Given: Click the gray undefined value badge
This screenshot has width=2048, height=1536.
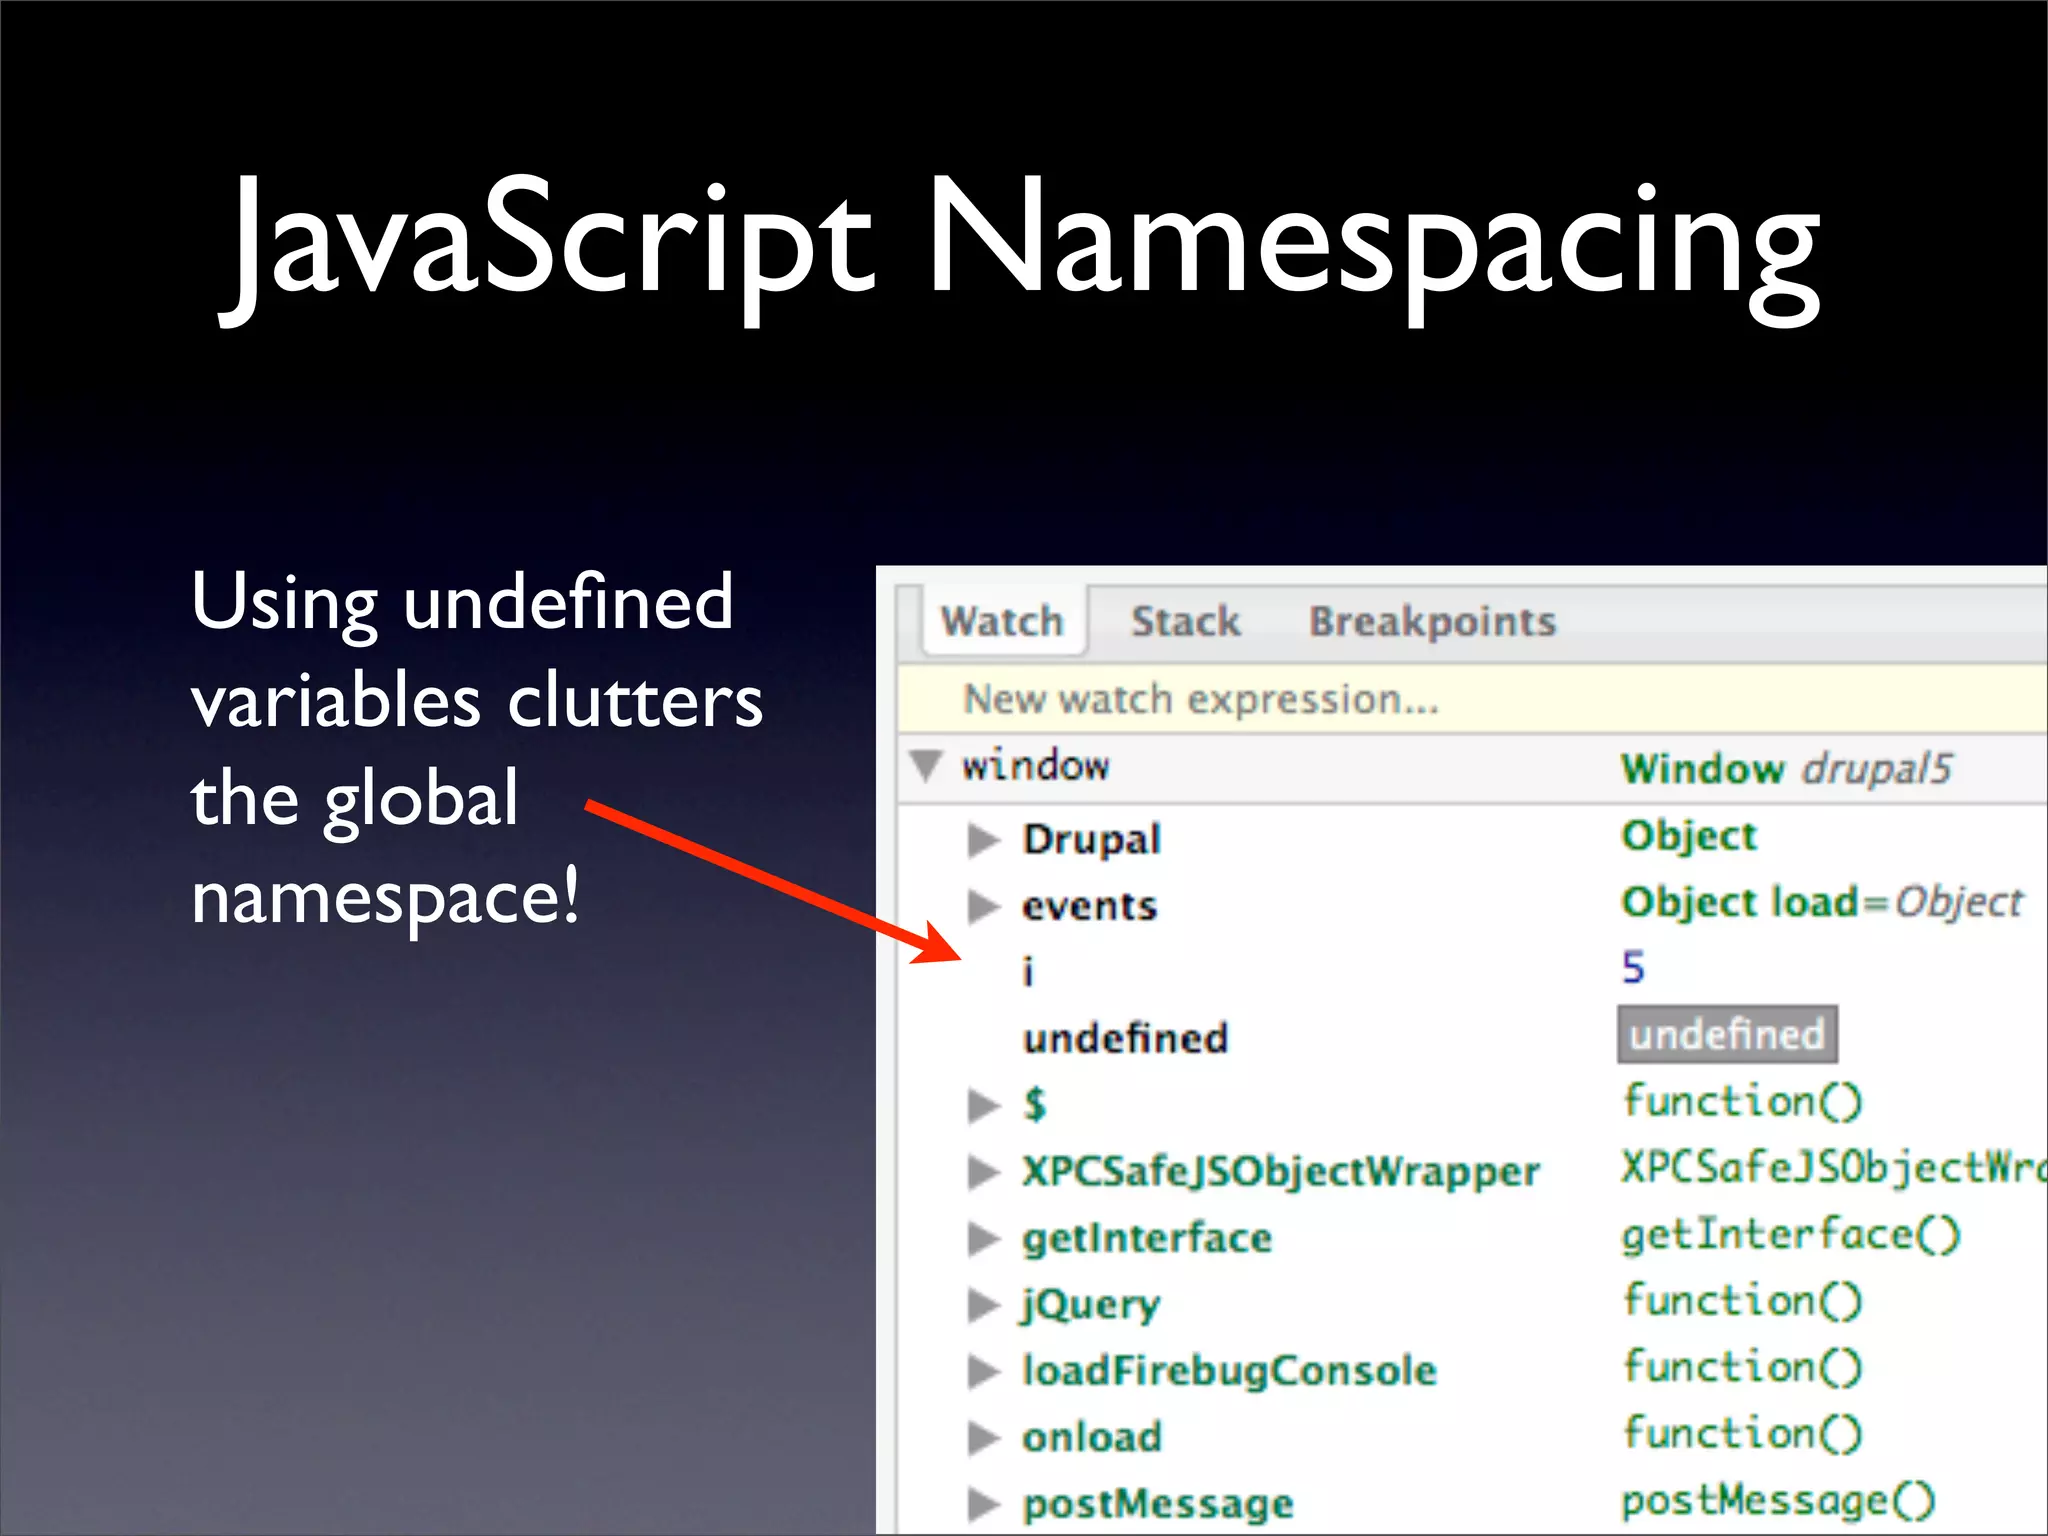Looking at the screenshot, I should point(1727,1034).
